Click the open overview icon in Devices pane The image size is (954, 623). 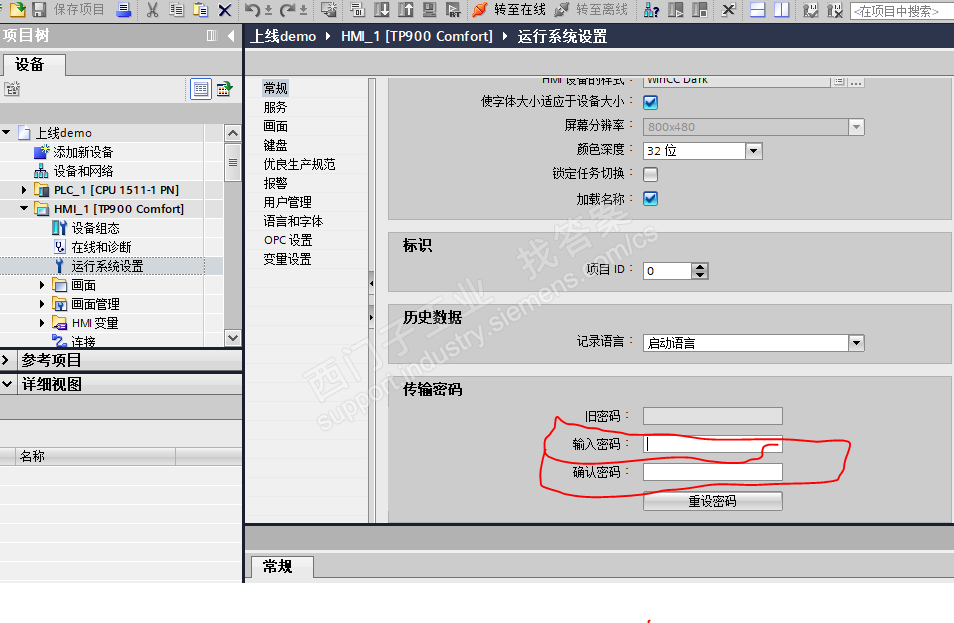(225, 89)
